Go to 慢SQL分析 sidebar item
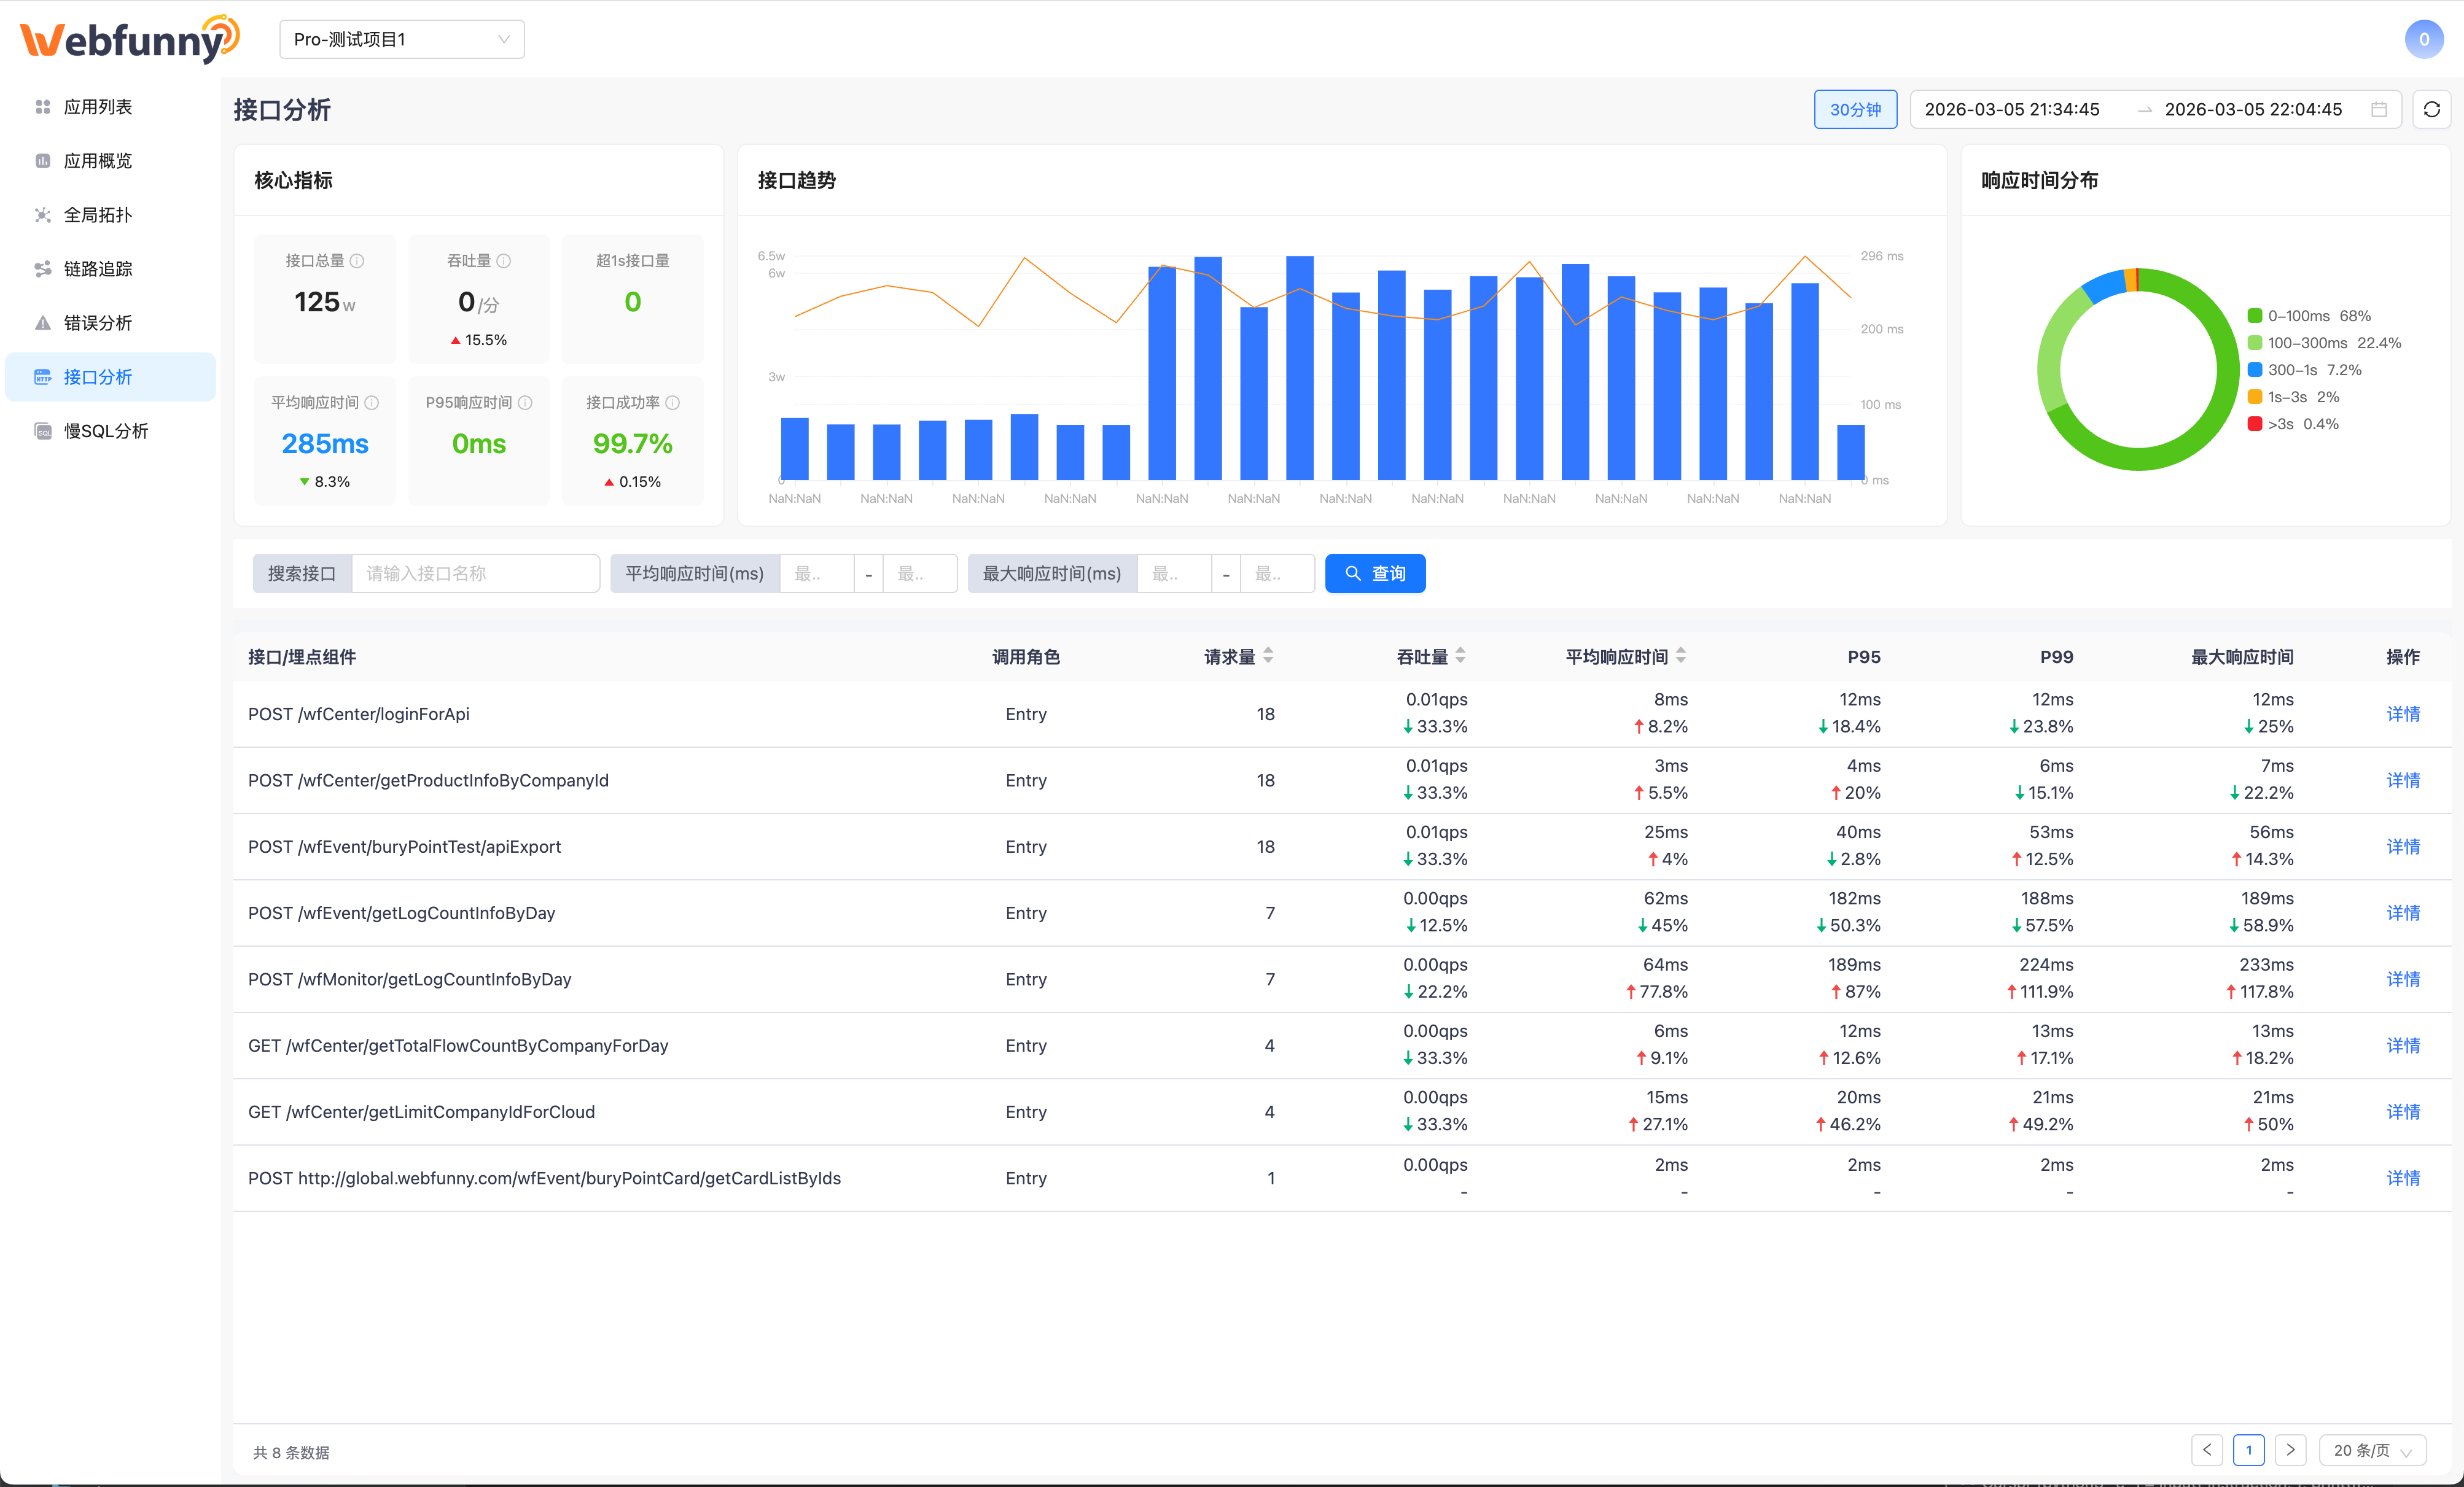Image resolution: width=2464 pixels, height=1487 pixels. (x=106, y=431)
